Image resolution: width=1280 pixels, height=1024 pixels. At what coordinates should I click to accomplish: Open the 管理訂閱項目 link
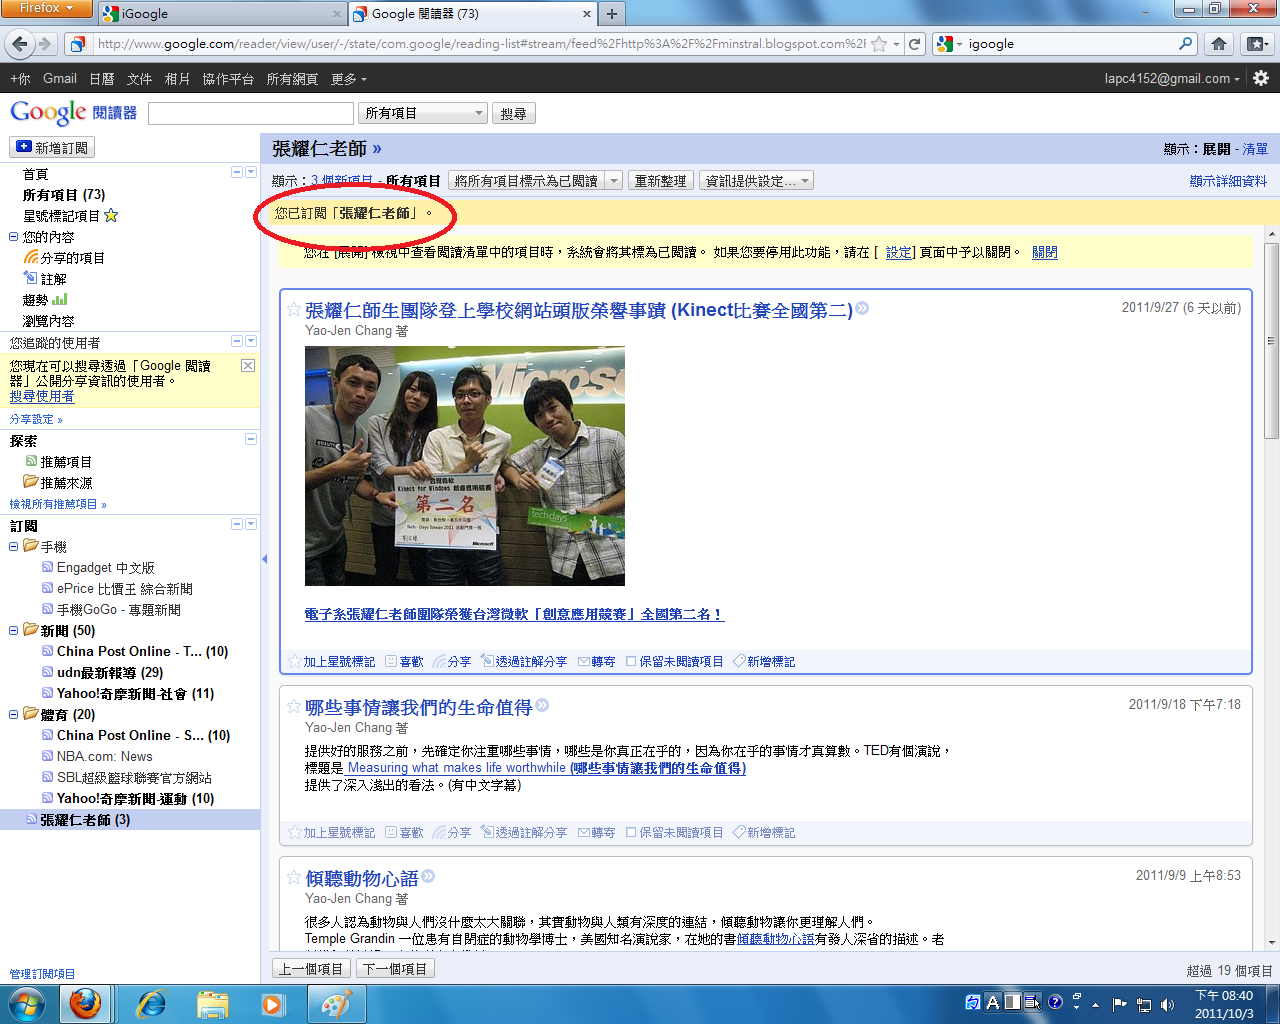(x=42, y=974)
